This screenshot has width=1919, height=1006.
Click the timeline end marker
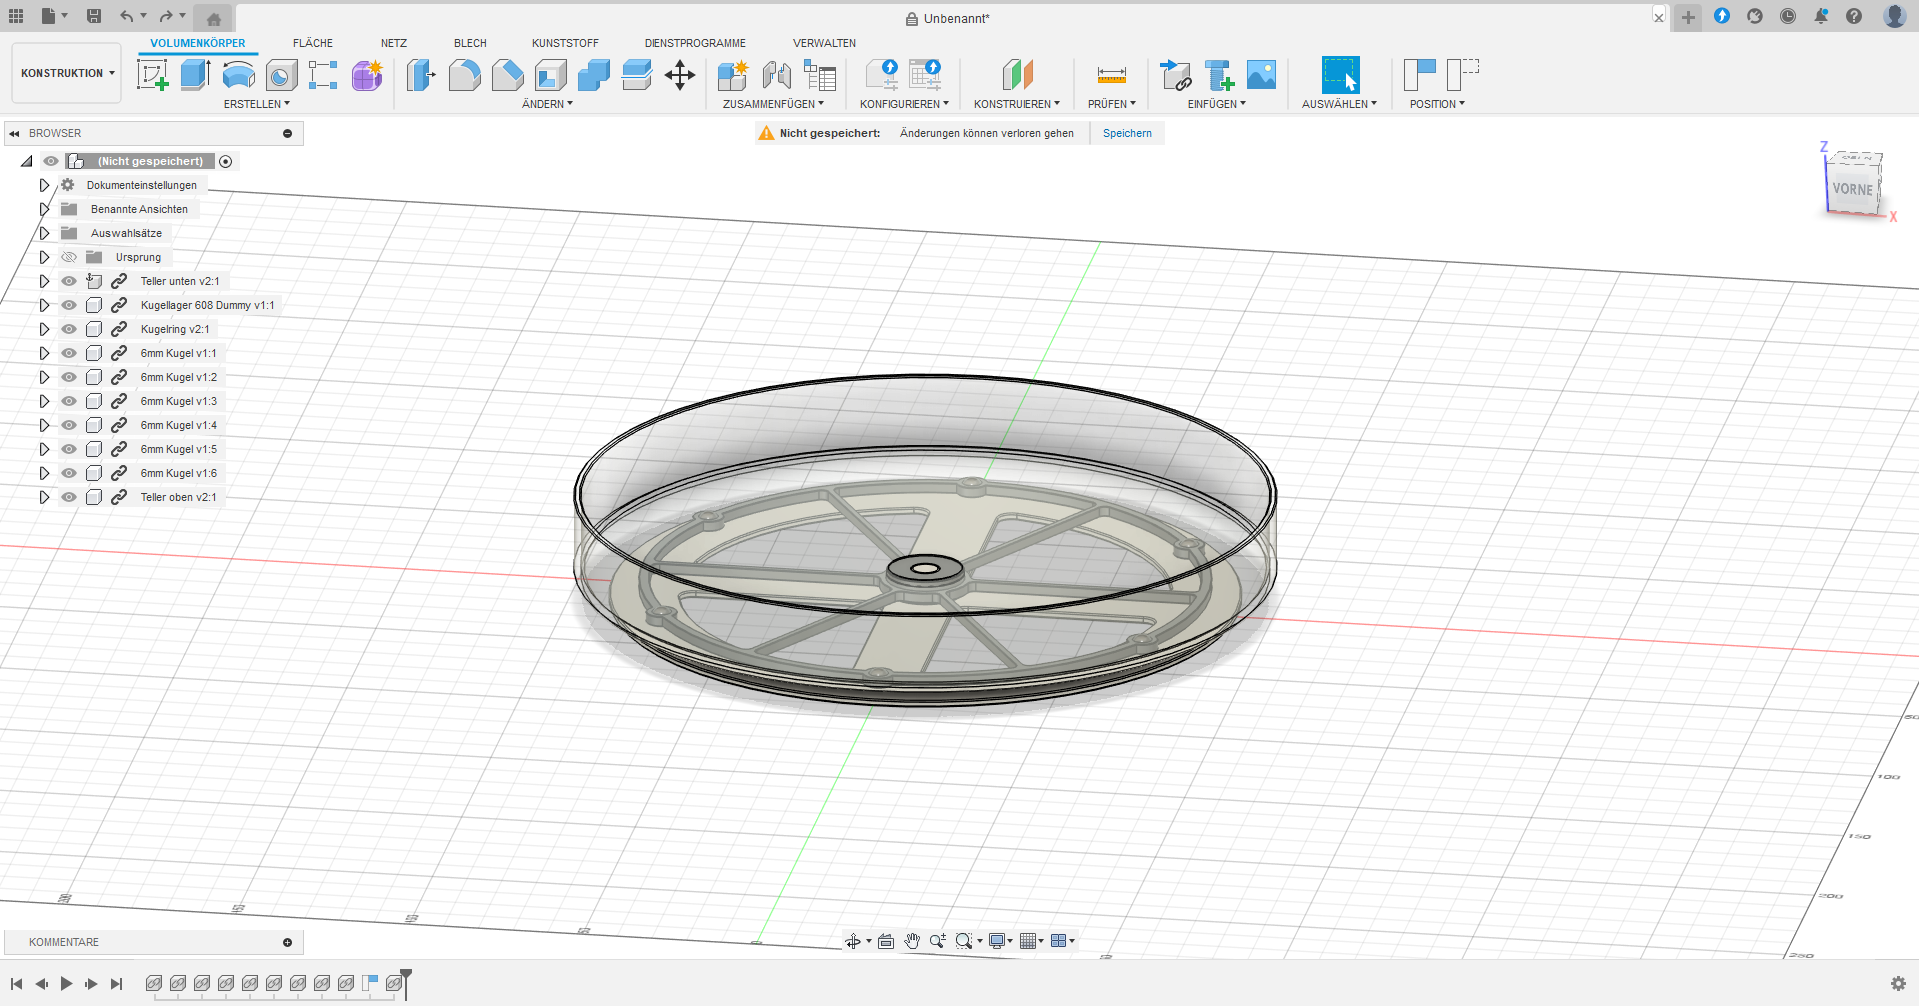(x=406, y=983)
